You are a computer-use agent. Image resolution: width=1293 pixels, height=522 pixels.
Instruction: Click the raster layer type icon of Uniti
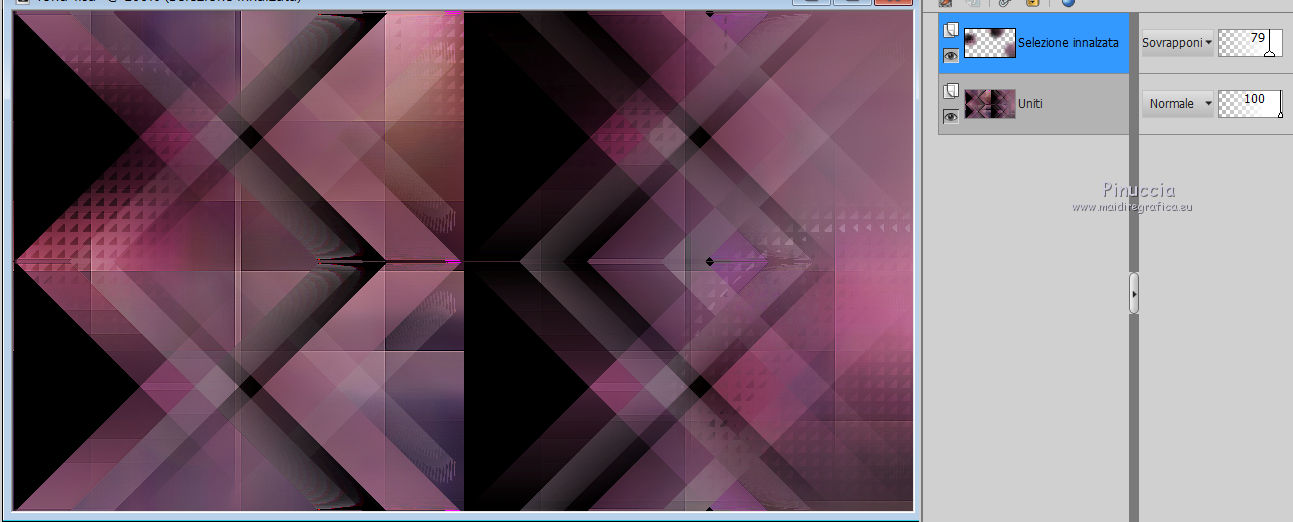951,92
